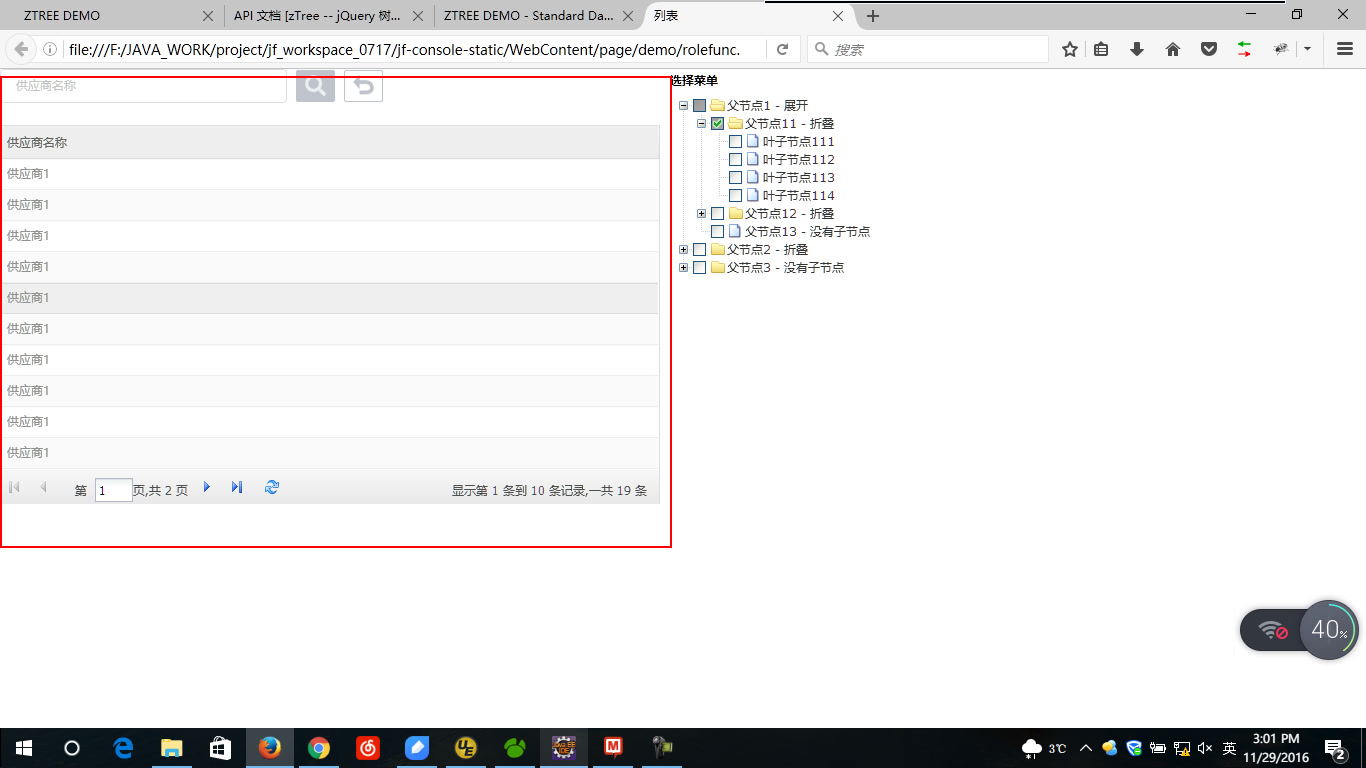Click the page info icon in address bar
Screen dimensions: 1366x768
coord(49,49)
